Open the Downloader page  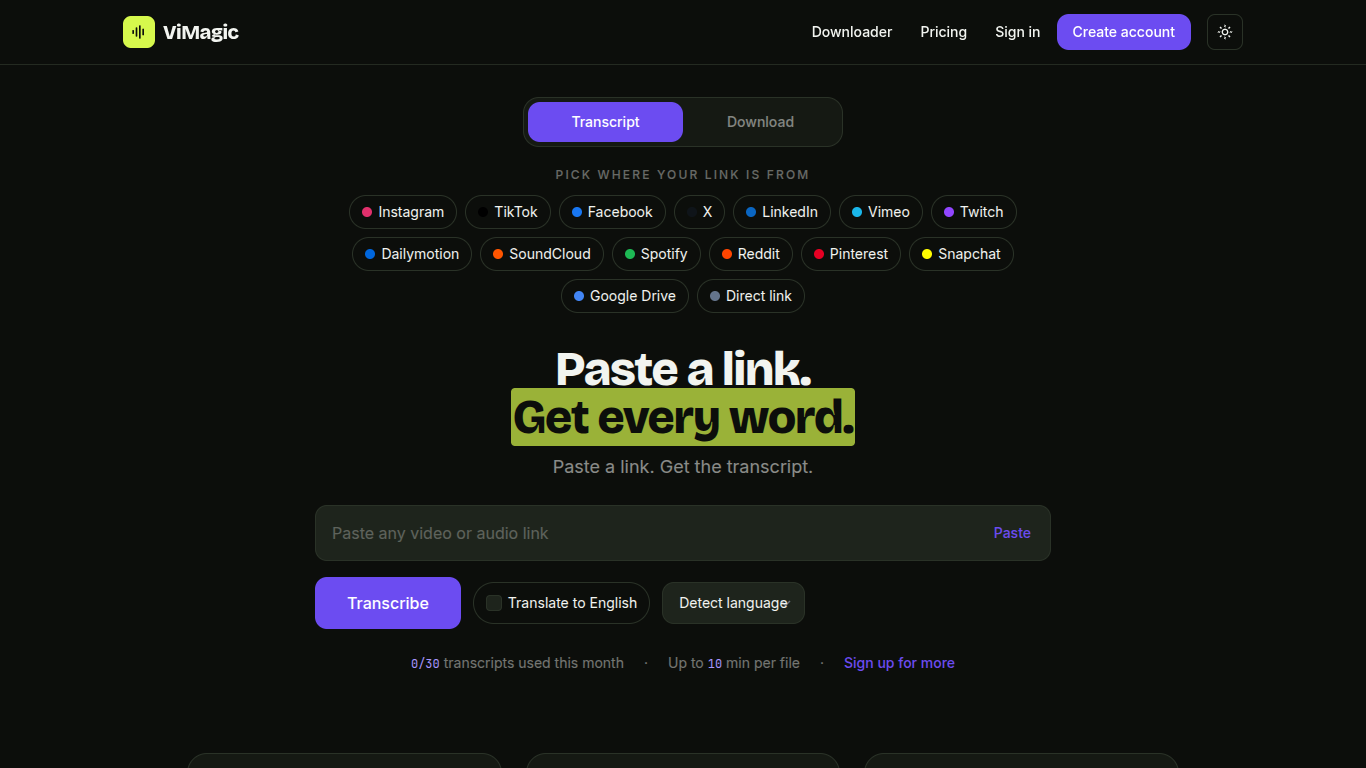coord(852,32)
